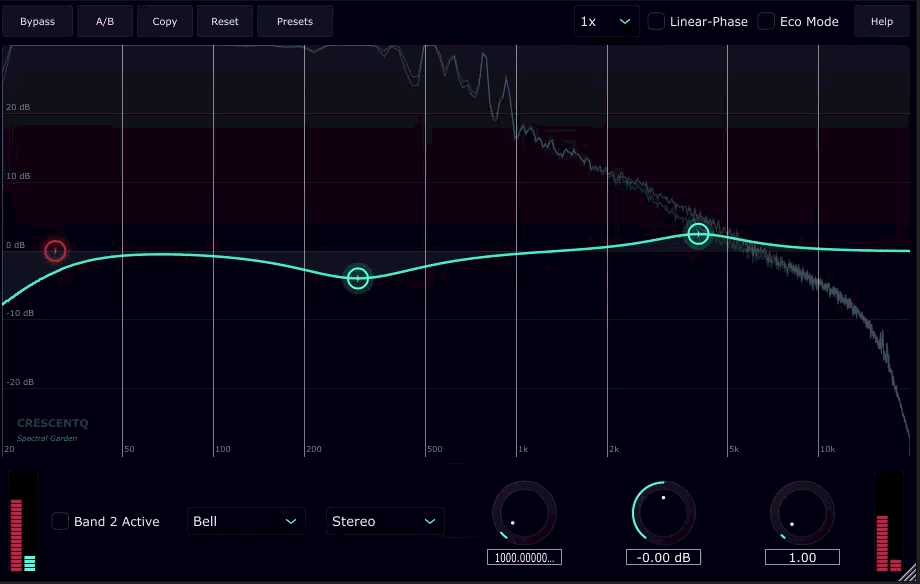Open the Stereo channel mode dropdown
Screen dimensions: 920x584
(x=385, y=521)
